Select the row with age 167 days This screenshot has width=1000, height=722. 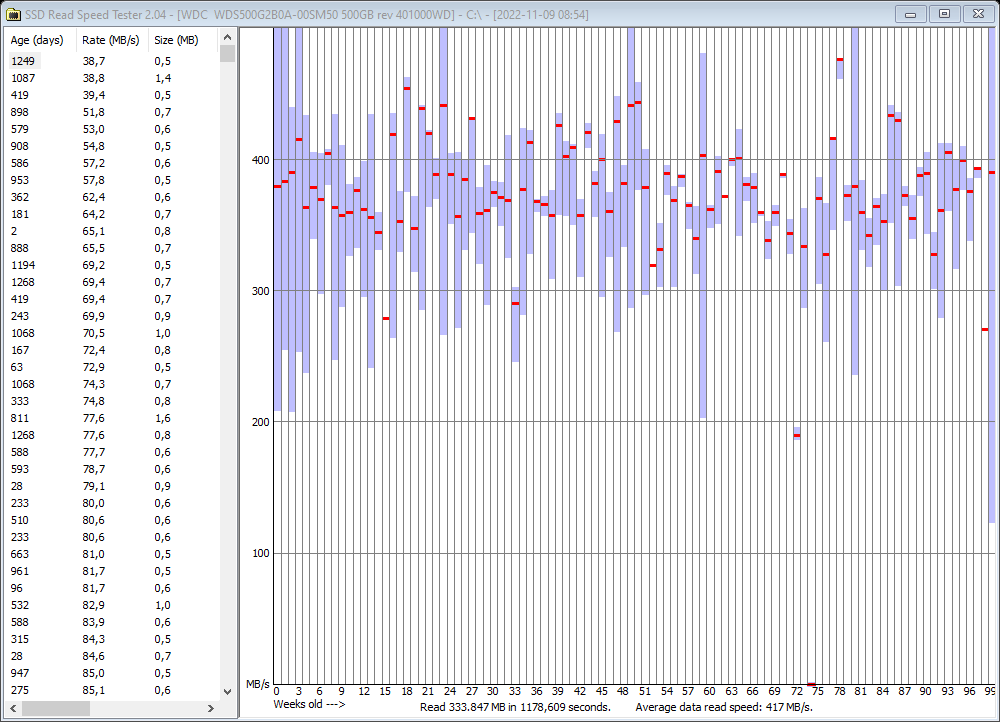click(112, 350)
